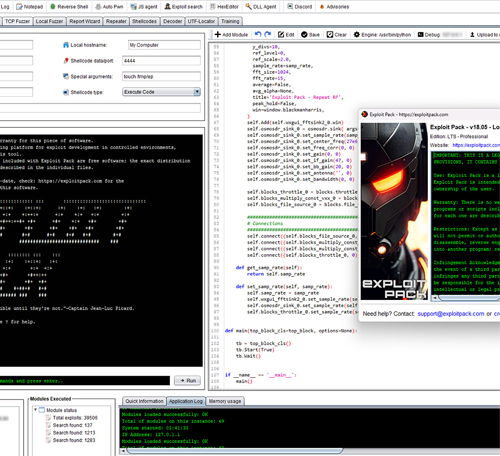This screenshot has height=456, width=500.
Task: Save the current module code
Action: [310, 35]
